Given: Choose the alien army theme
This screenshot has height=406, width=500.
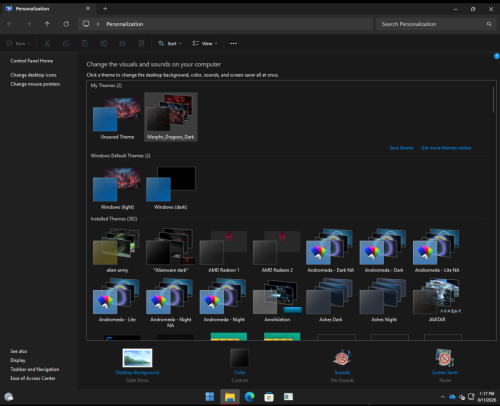Looking at the screenshot, I should (117, 251).
